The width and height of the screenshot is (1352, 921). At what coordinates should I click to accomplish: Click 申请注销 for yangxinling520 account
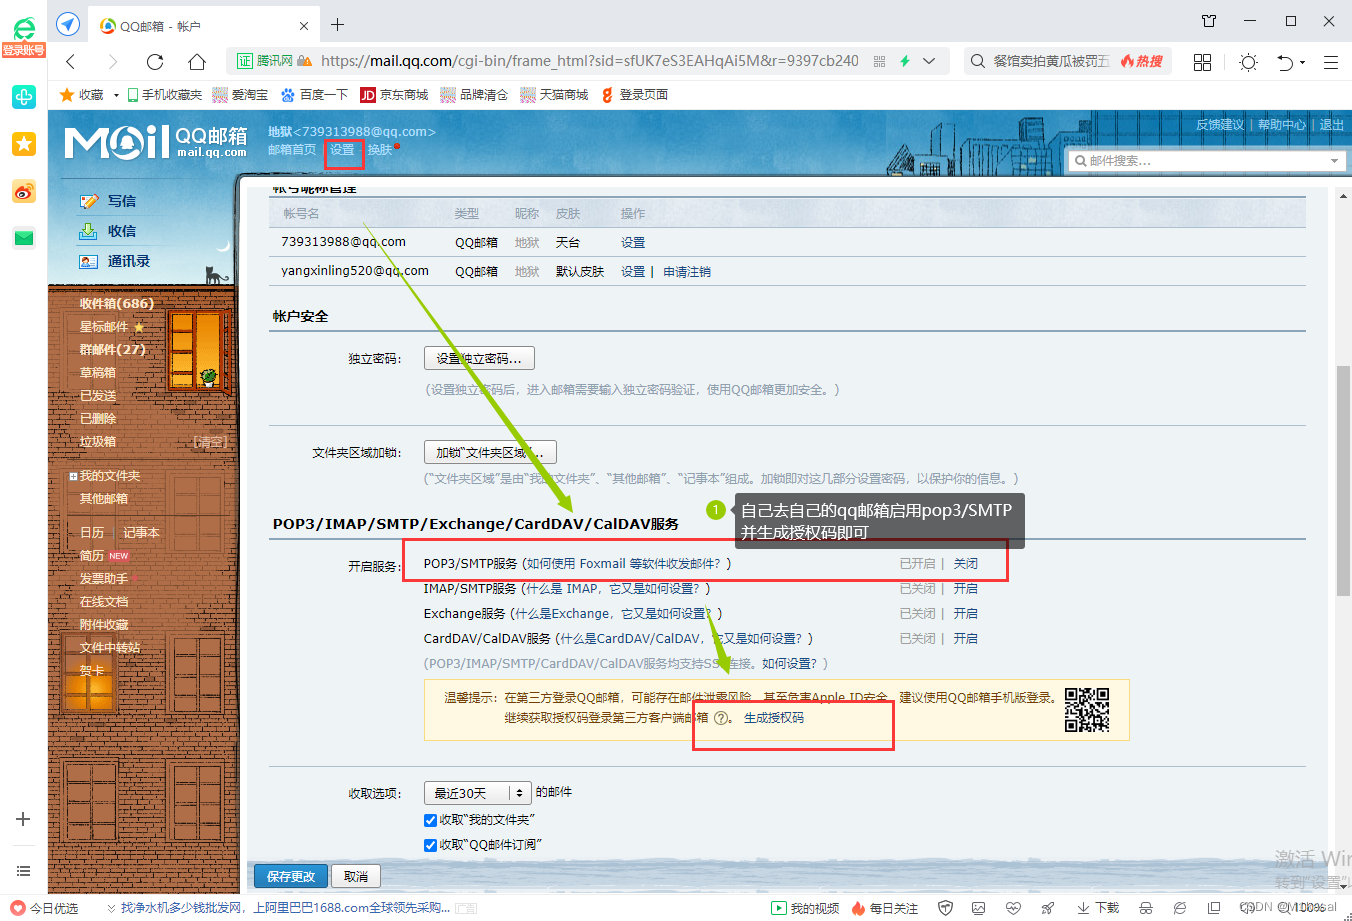tap(687, 272)
